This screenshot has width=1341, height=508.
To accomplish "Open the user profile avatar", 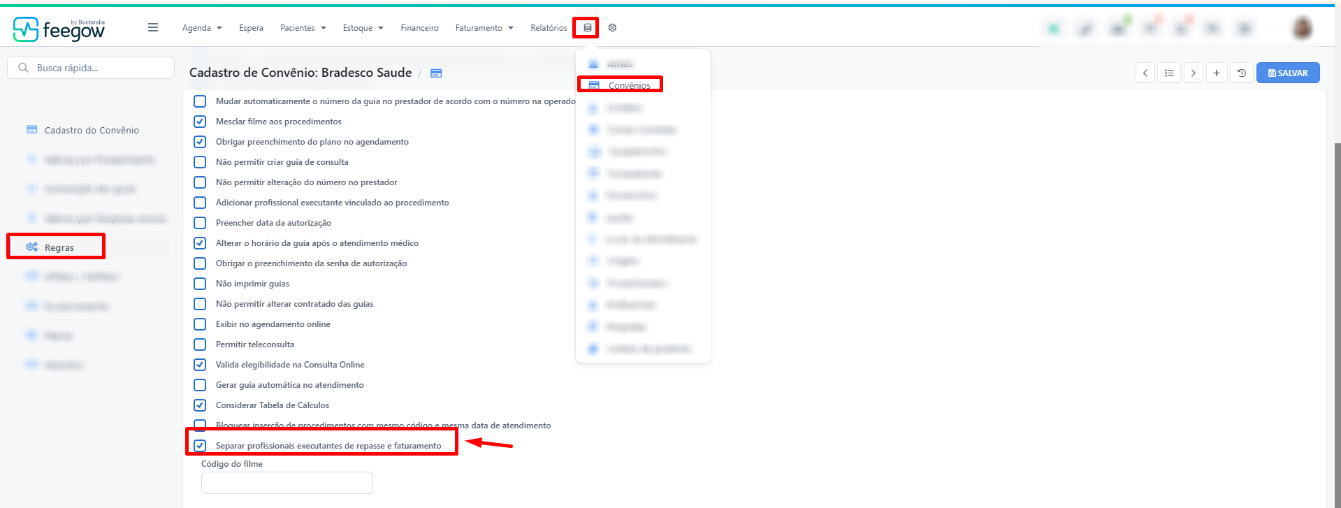I will tap(1302, 28).
